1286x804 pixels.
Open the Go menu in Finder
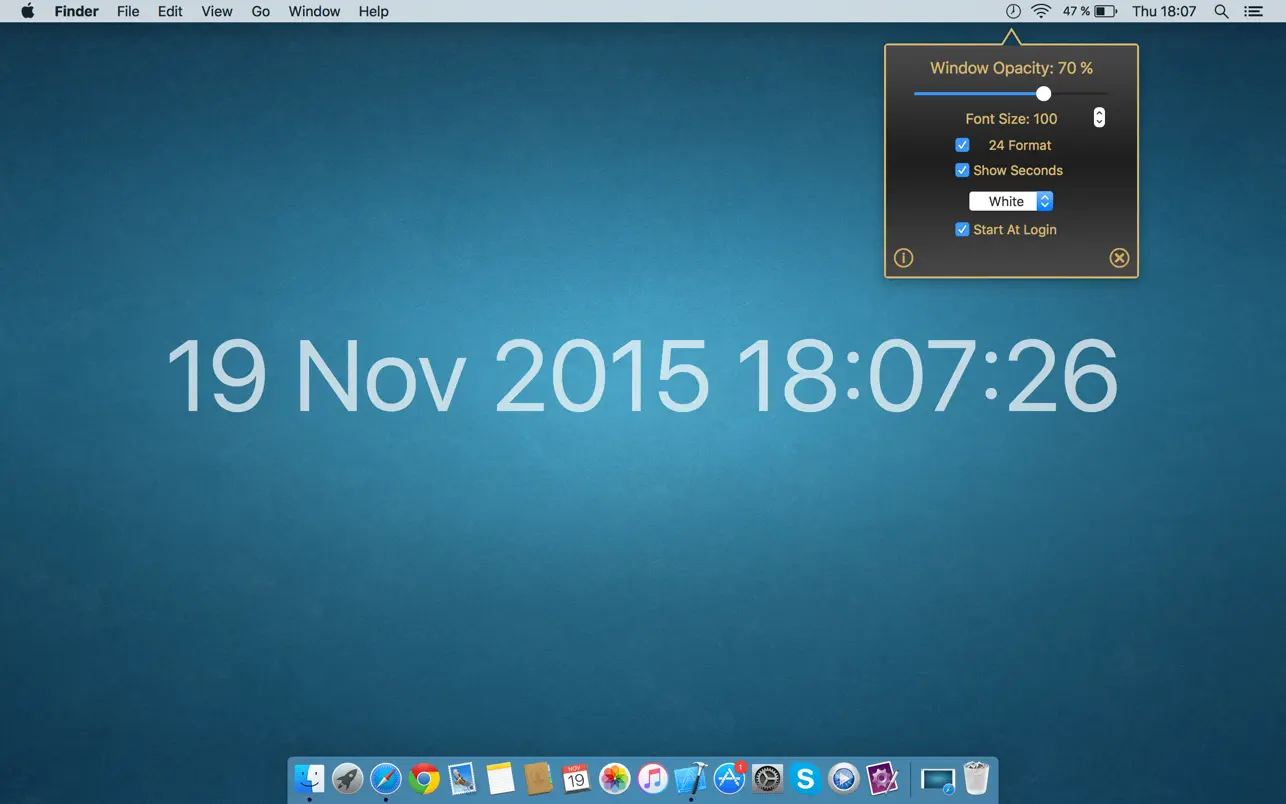pos(260,11)
